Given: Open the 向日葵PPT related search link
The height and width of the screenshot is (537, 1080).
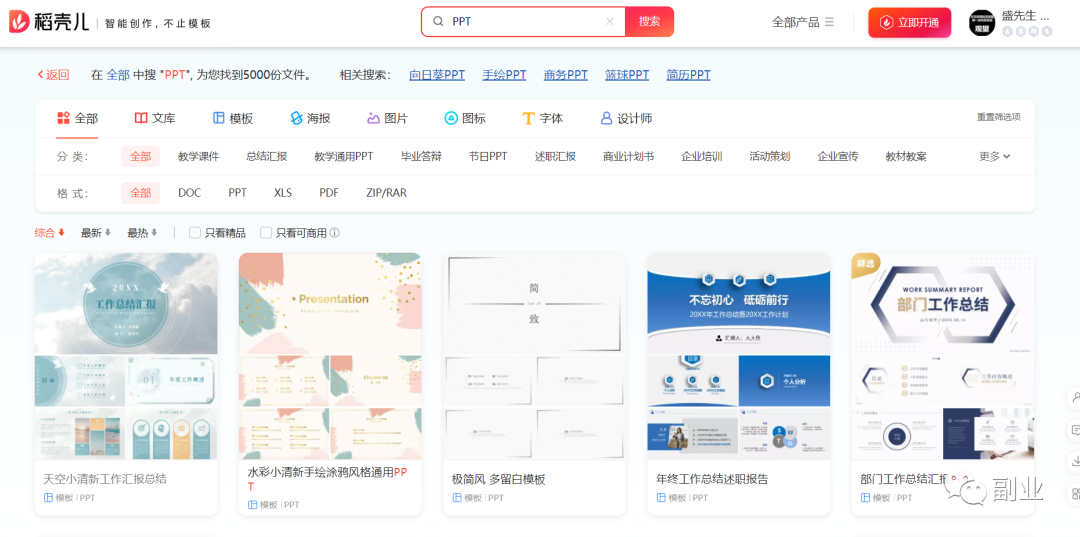Looking at the screenshot, I should point(437,75).
